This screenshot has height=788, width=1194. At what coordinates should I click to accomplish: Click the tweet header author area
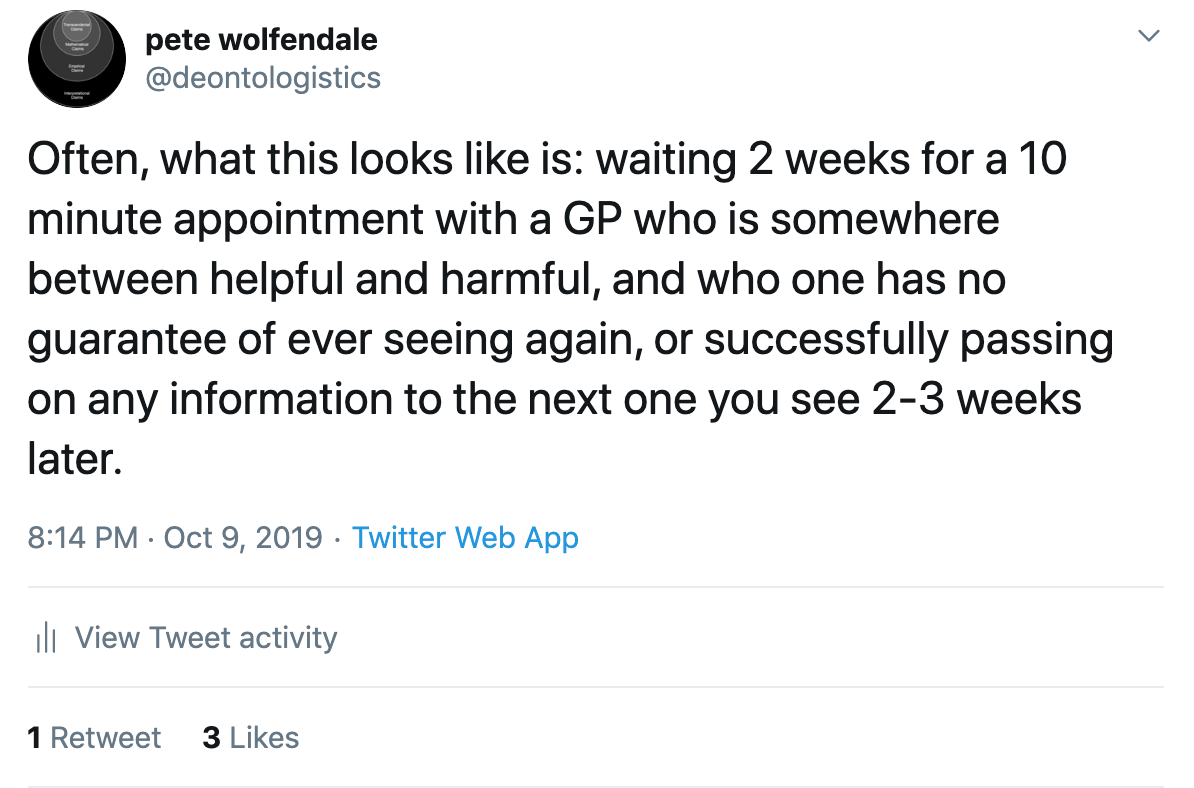coord(262,57)
